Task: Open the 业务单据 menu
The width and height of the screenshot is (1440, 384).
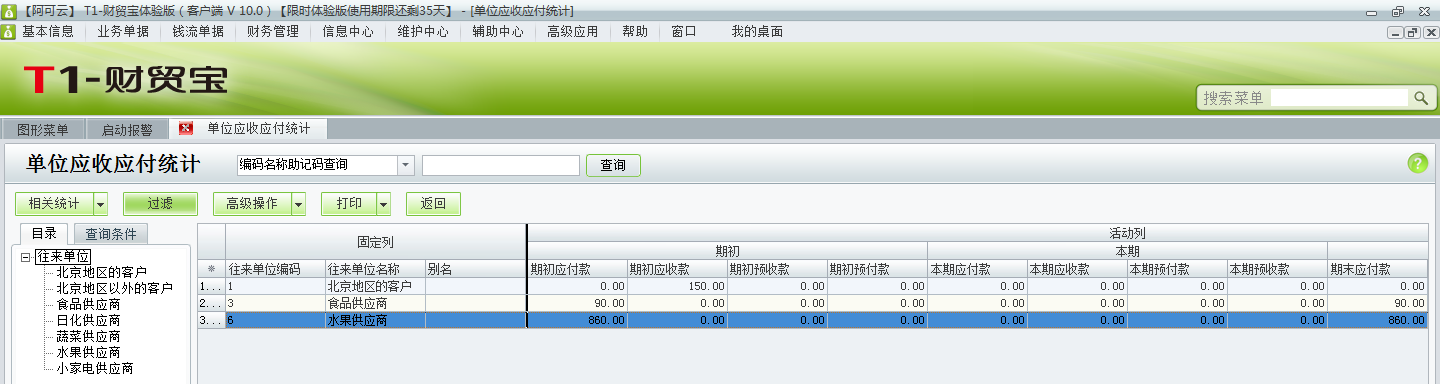Action: click(123, 31)
